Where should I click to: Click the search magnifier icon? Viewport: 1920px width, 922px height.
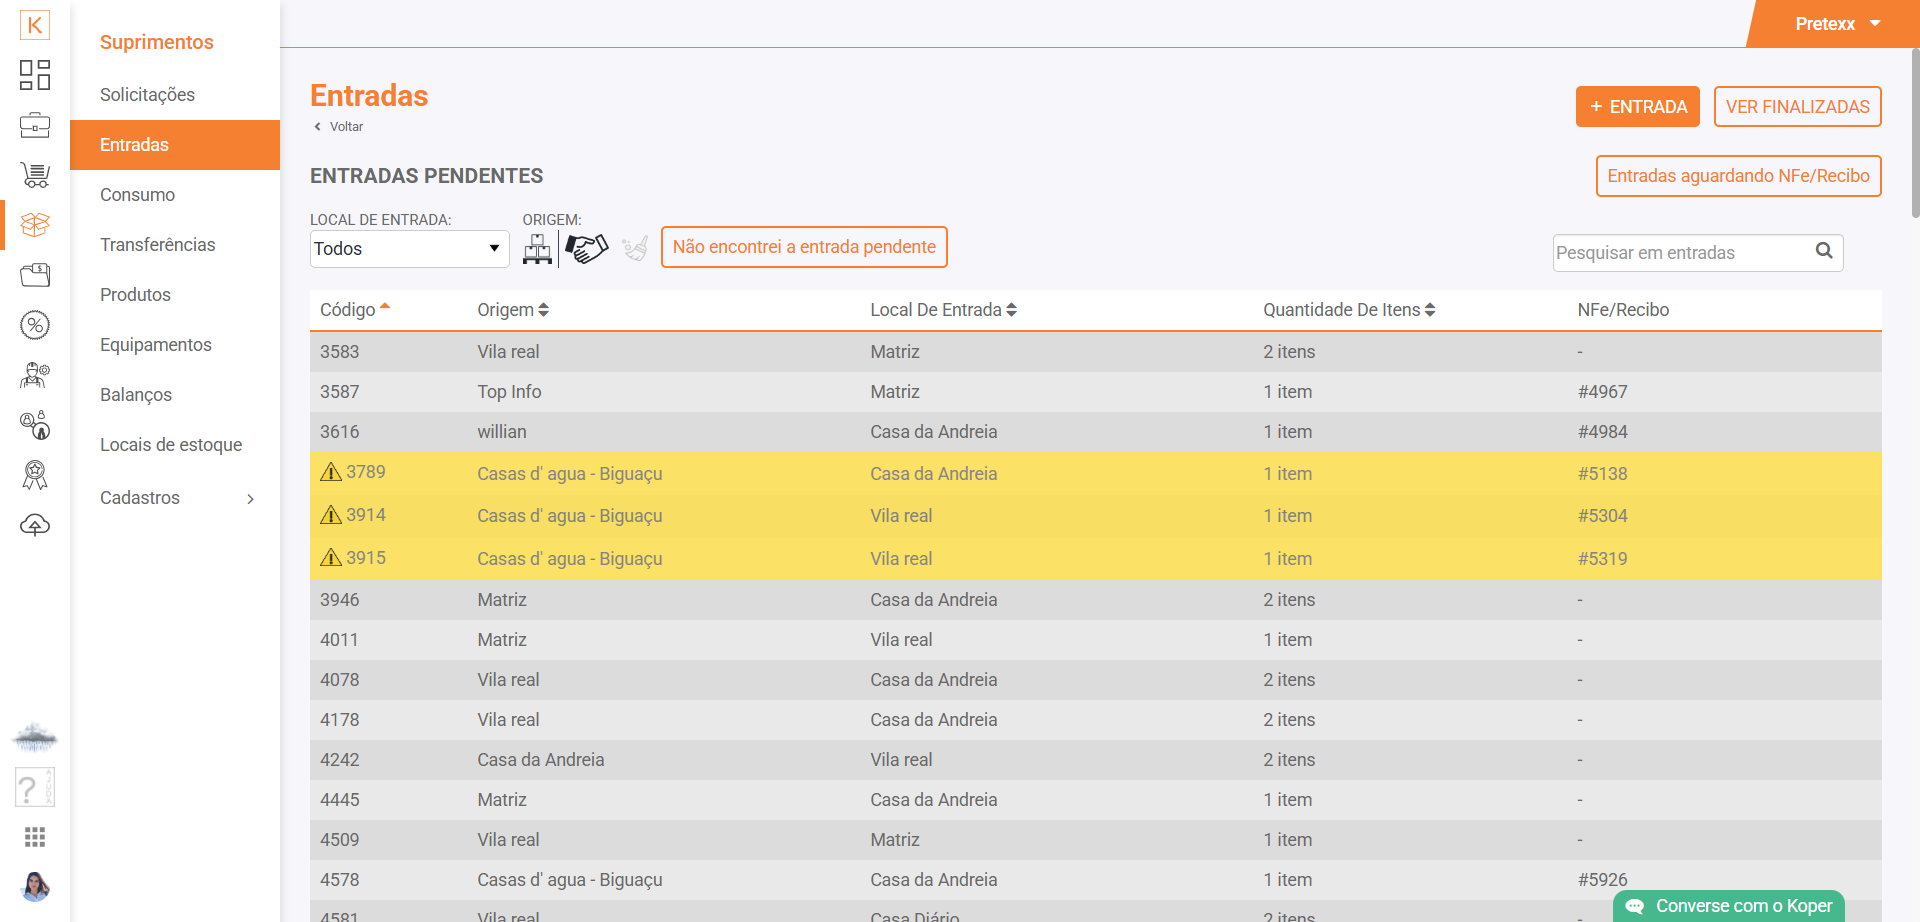pos(1824,251)
